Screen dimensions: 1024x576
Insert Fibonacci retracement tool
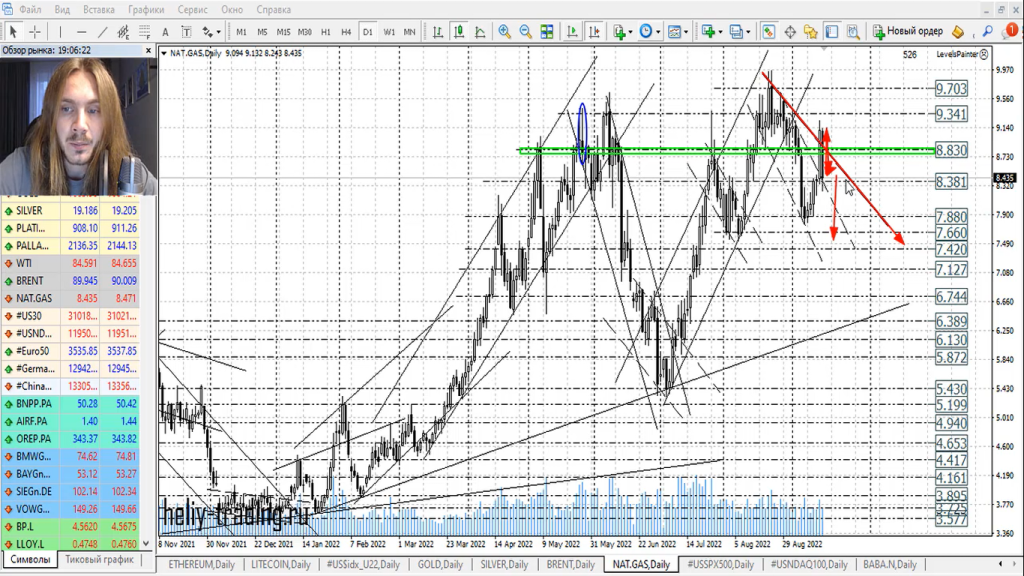[x=145, y=32]
